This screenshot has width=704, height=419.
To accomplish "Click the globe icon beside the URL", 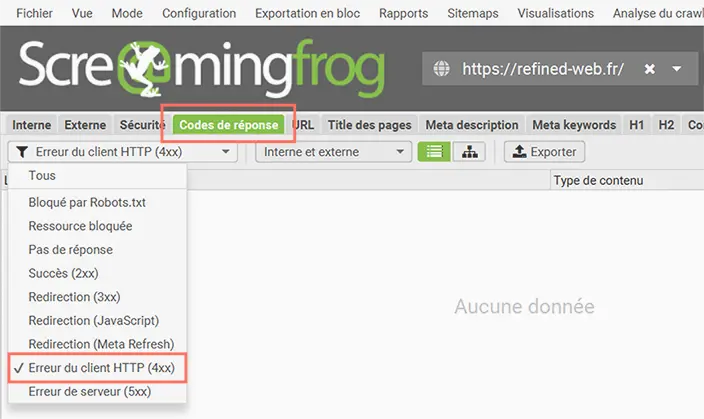I will [x=441, y=69].
